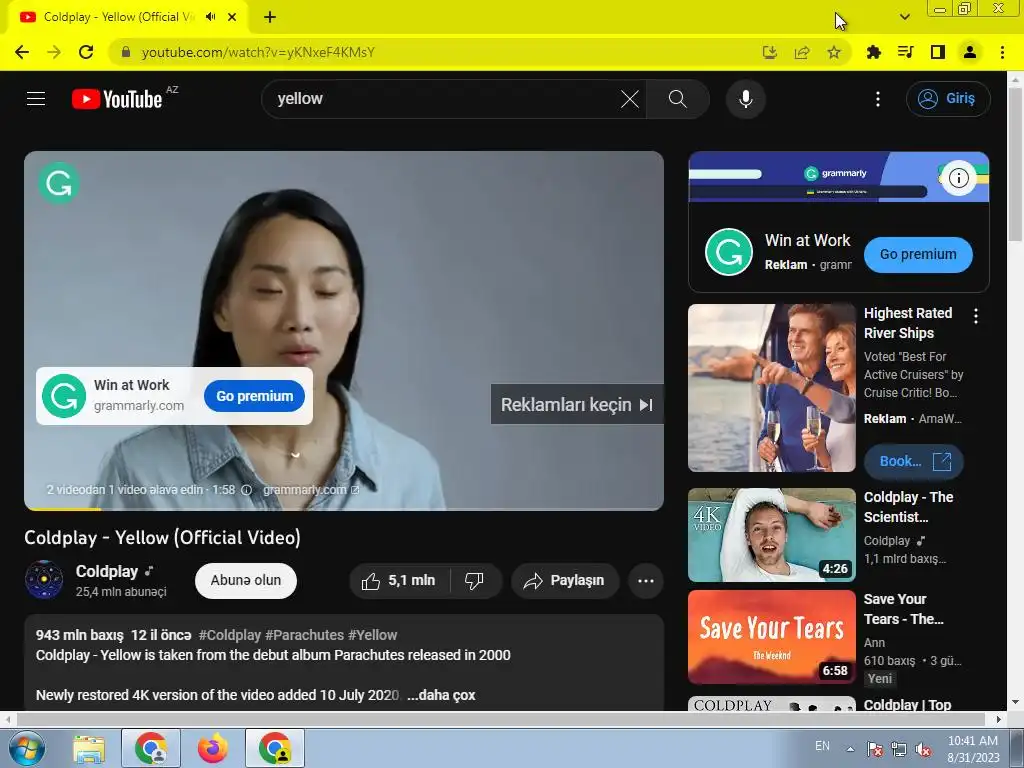
Task: Start voice search with the microphone icon
Action: click(x=746, y=99)
